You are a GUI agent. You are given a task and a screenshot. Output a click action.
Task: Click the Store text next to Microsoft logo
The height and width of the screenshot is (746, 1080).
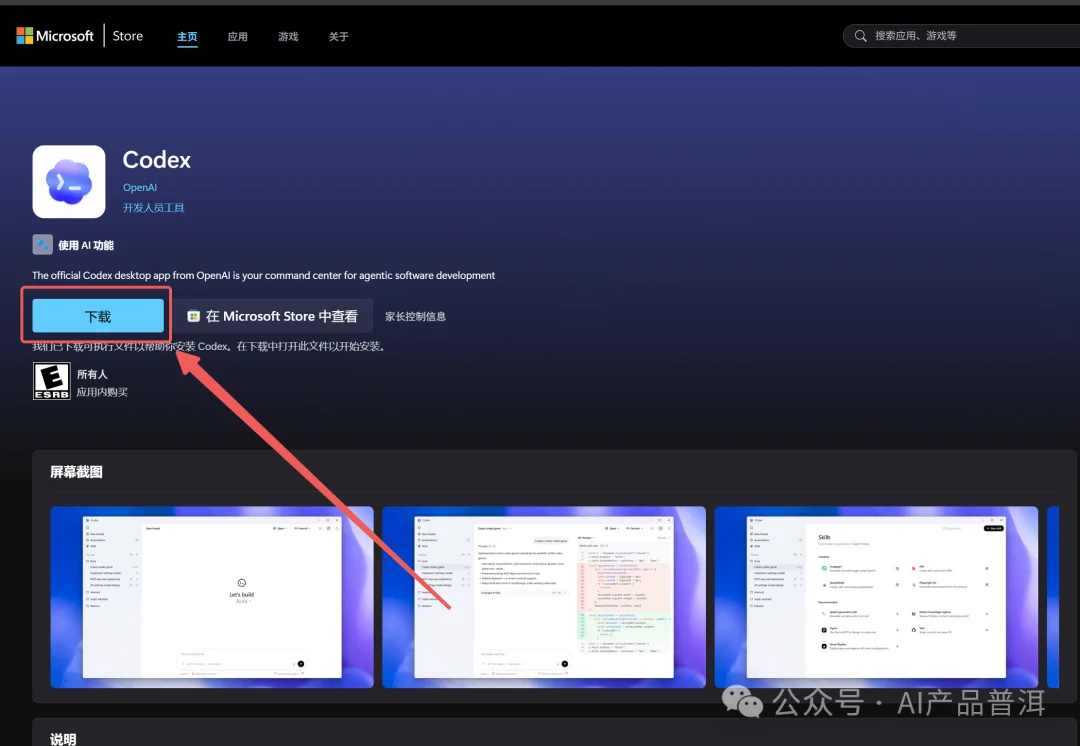(127, 35)
